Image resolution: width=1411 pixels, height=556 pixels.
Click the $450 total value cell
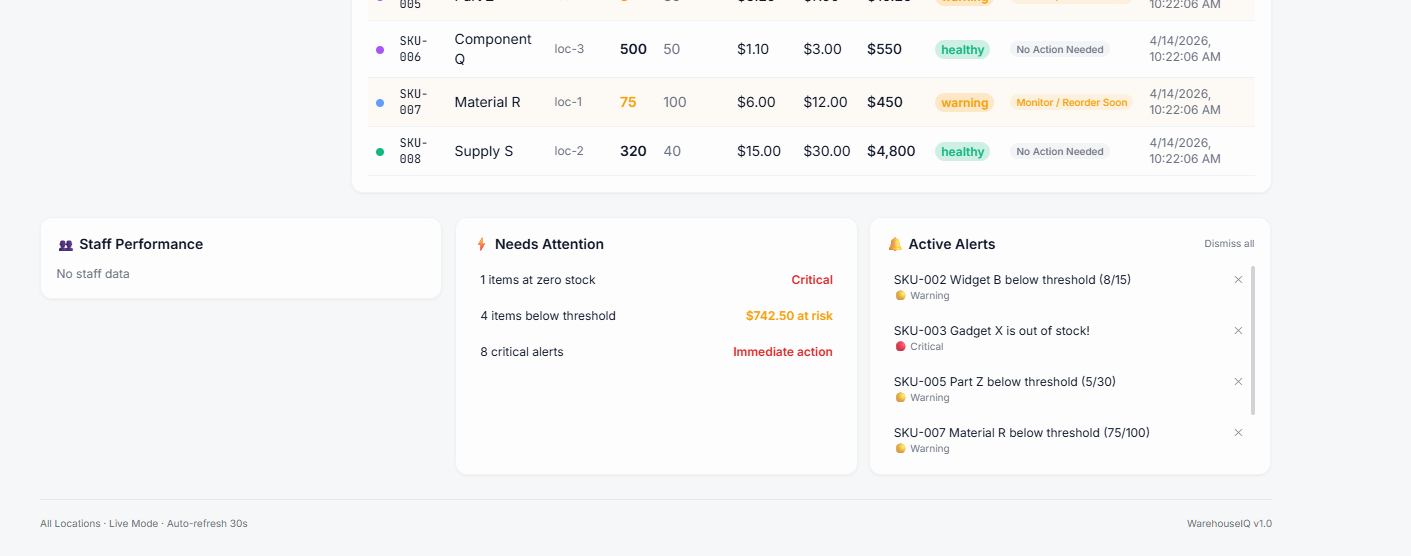coord(885,102)
